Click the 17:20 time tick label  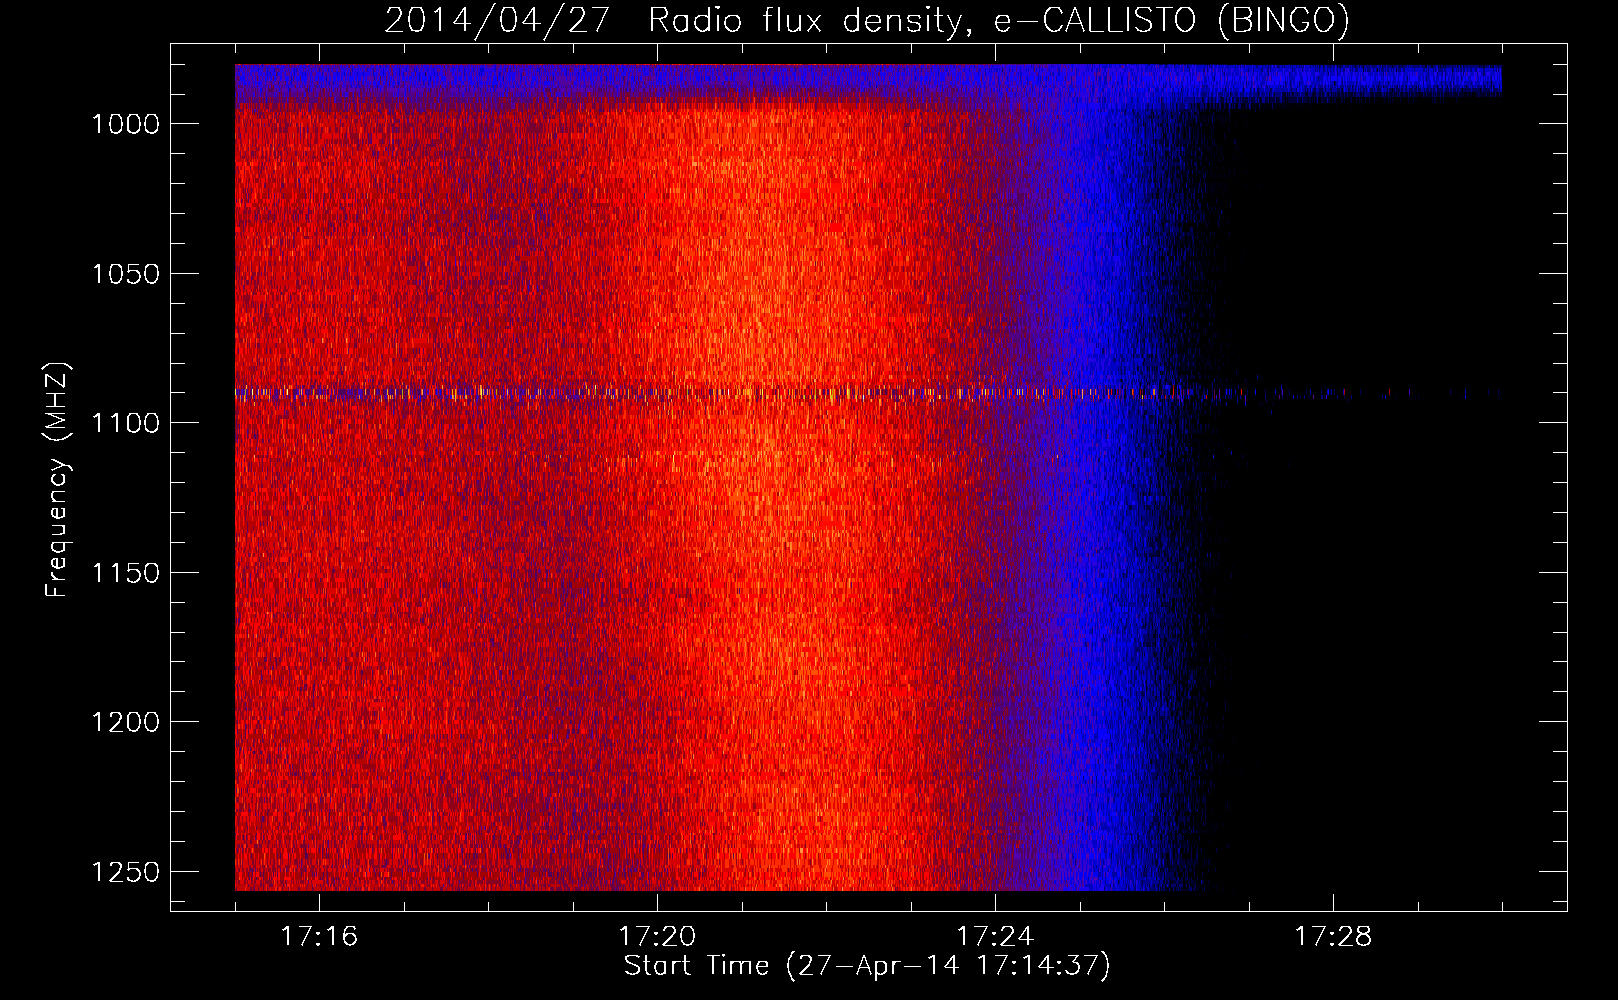(657, 936)
